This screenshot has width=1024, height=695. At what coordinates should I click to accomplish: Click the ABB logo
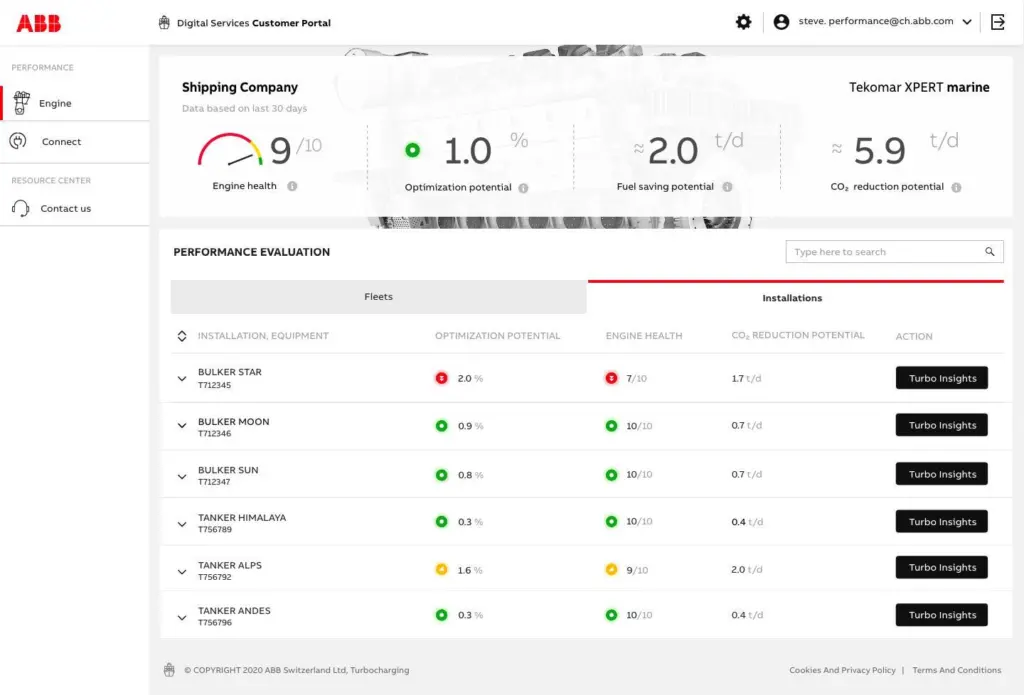[x=39, y=24]
